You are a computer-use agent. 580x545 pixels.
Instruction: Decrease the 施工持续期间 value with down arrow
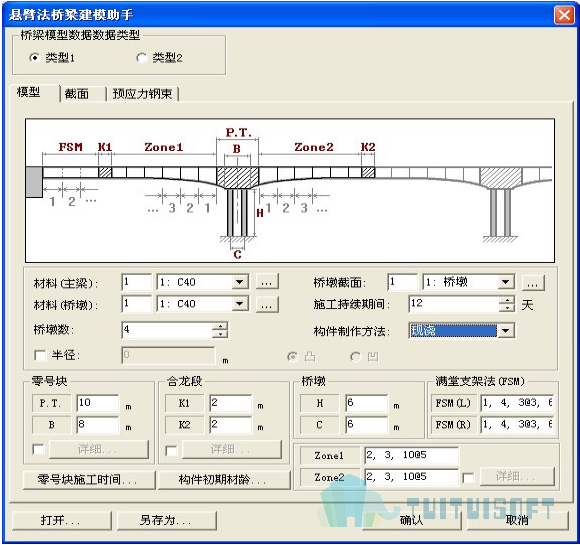[507, 307]
